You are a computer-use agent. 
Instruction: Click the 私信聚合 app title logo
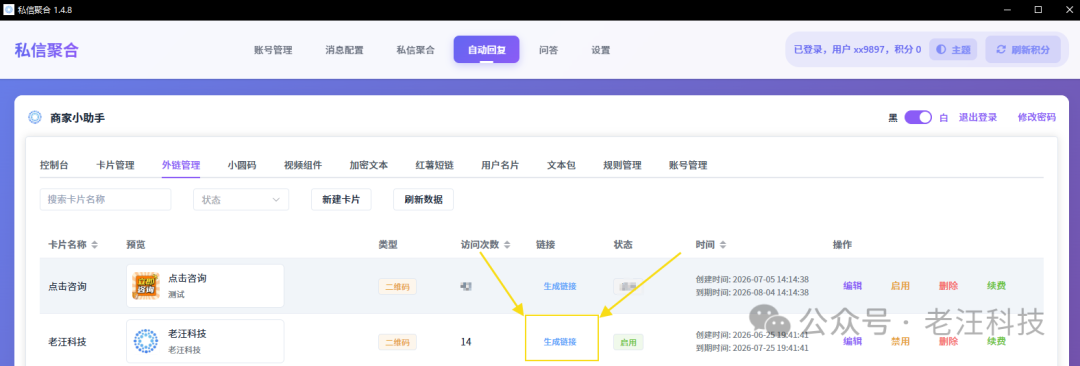coord(47,50)
